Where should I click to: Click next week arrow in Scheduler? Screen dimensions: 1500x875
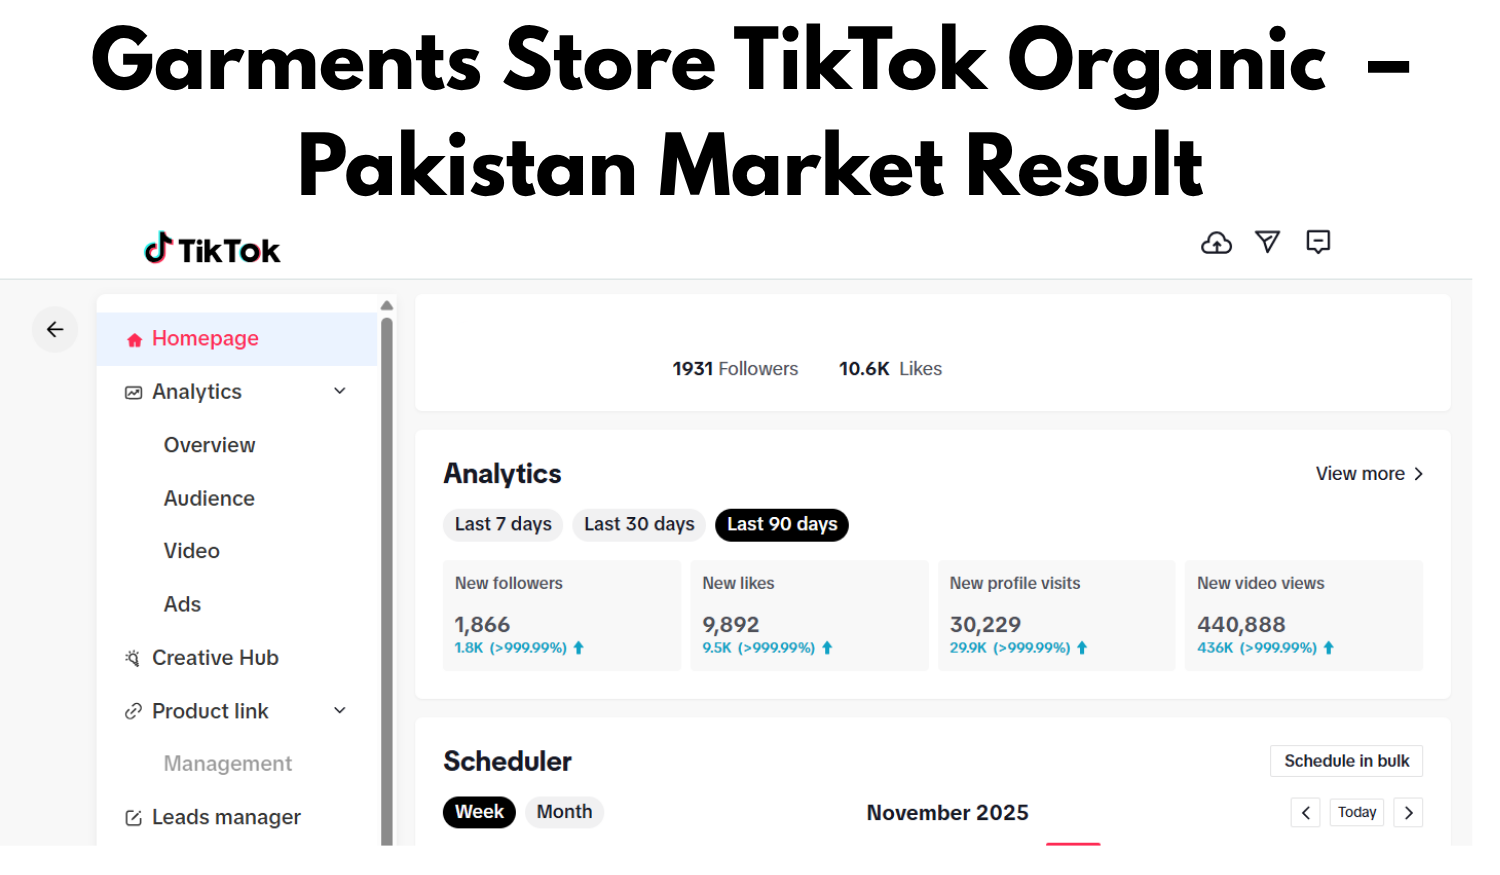coord(1408,812)
